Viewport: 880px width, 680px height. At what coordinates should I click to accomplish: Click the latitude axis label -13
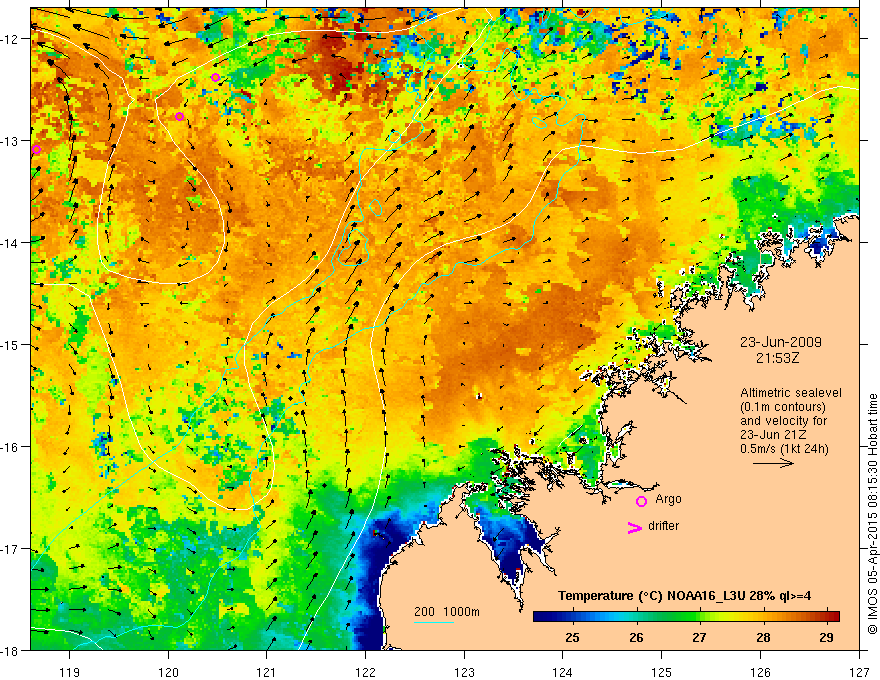point(11,141)
